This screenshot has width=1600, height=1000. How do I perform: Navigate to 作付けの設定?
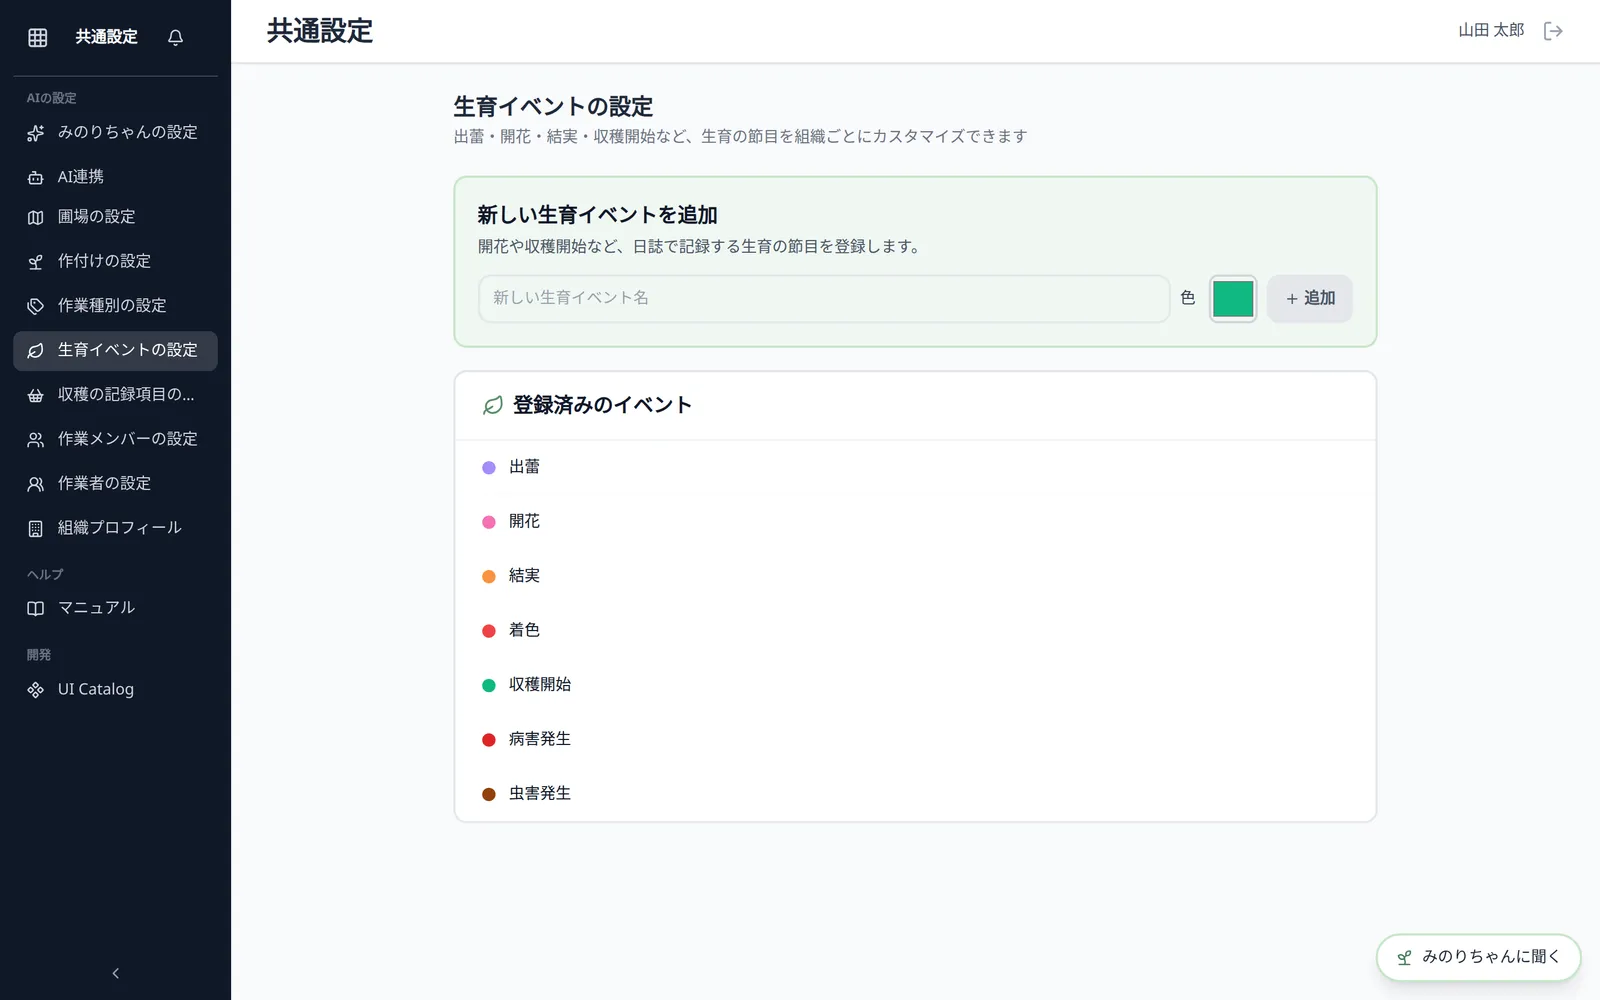tap(115, 261)
